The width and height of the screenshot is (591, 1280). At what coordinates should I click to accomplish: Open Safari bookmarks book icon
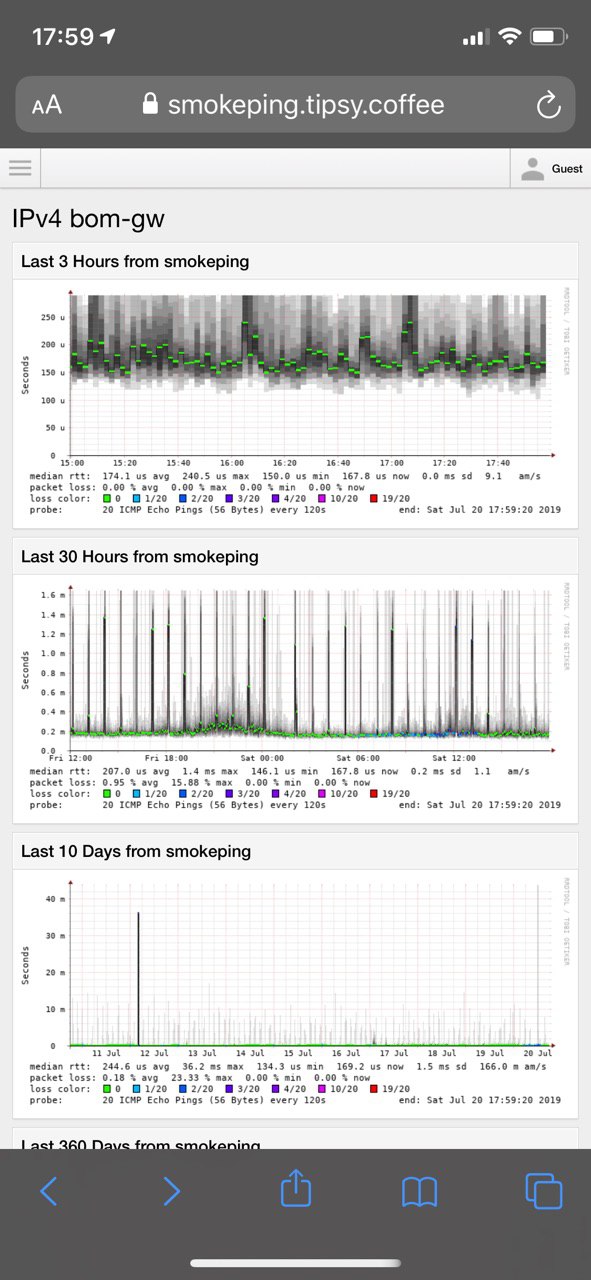[420, 1190]
